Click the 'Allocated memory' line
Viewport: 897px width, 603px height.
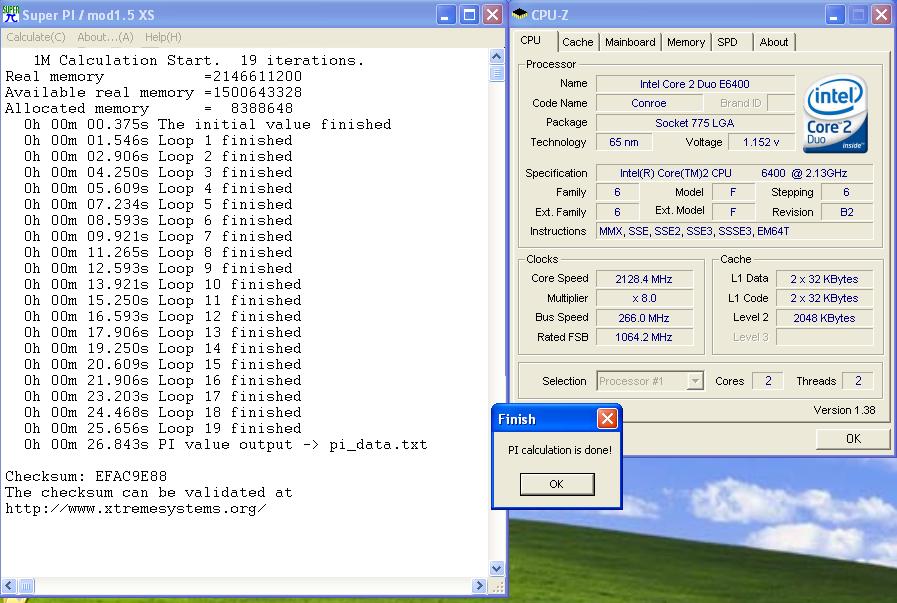149,108
